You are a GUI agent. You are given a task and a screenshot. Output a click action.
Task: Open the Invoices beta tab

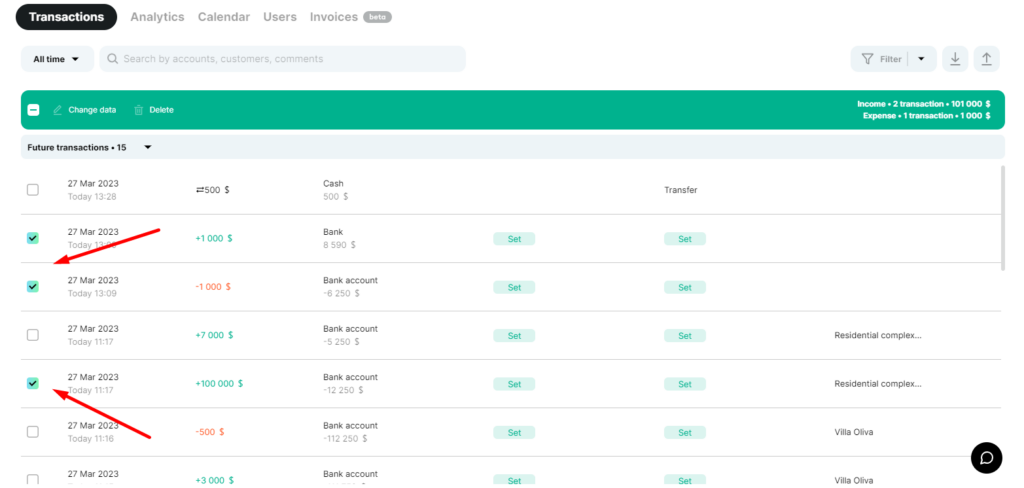[x=351, y=17]
